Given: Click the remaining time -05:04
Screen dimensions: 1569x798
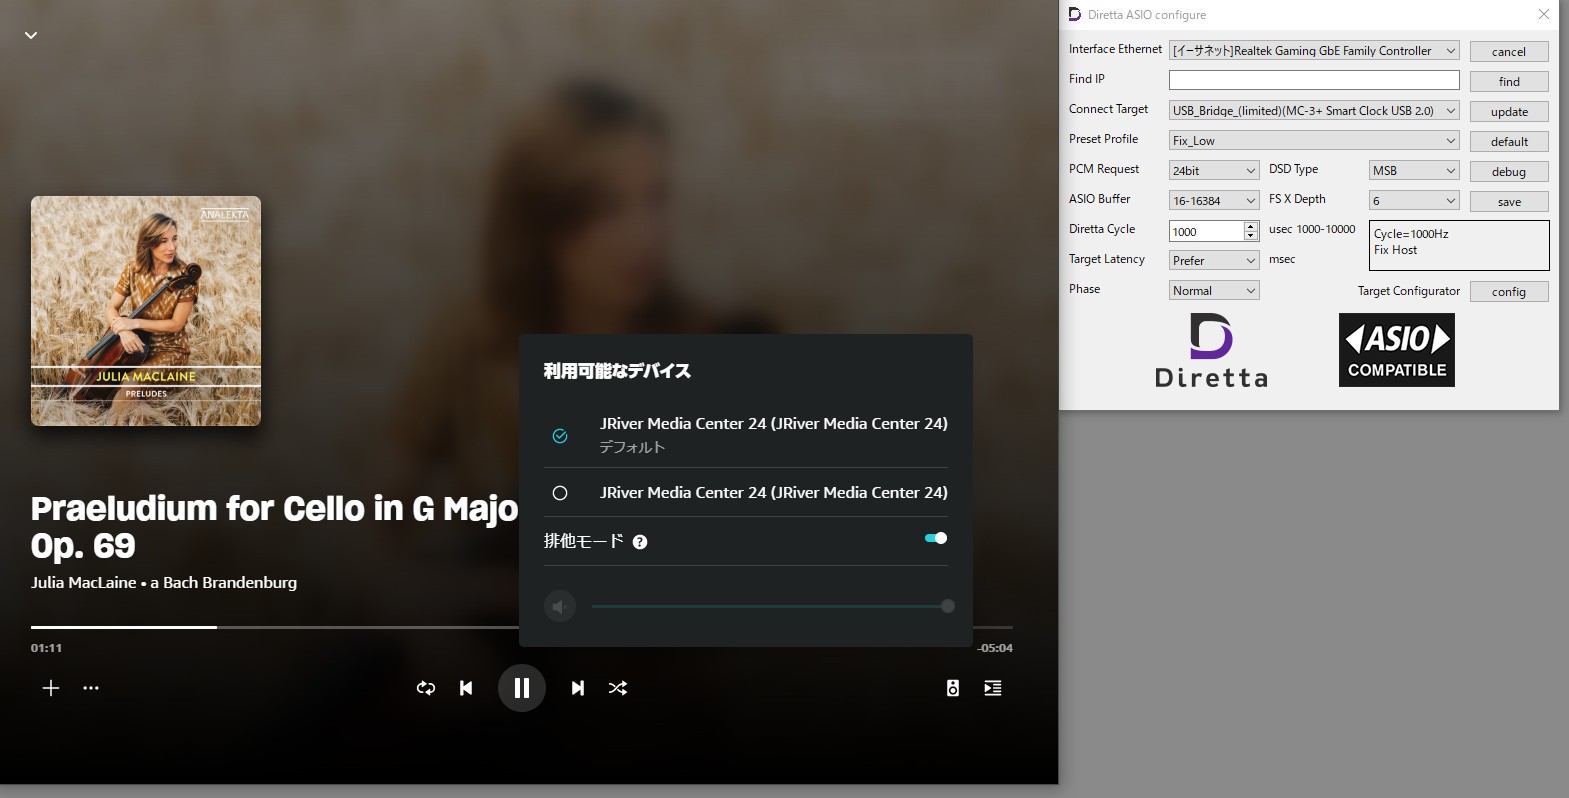Looking at the screenshot, I should point(995,648).
